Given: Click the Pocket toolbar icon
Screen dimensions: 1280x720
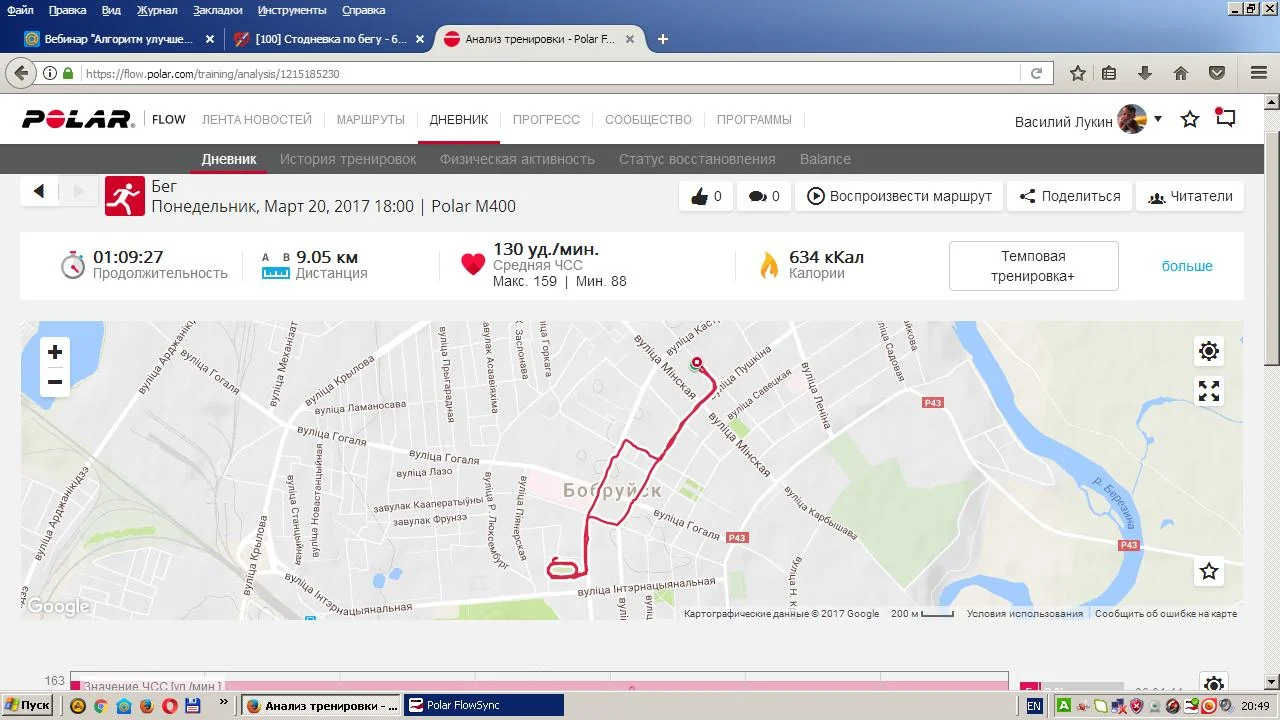Looking at the screenshot, I should (x=1217, y=73).
